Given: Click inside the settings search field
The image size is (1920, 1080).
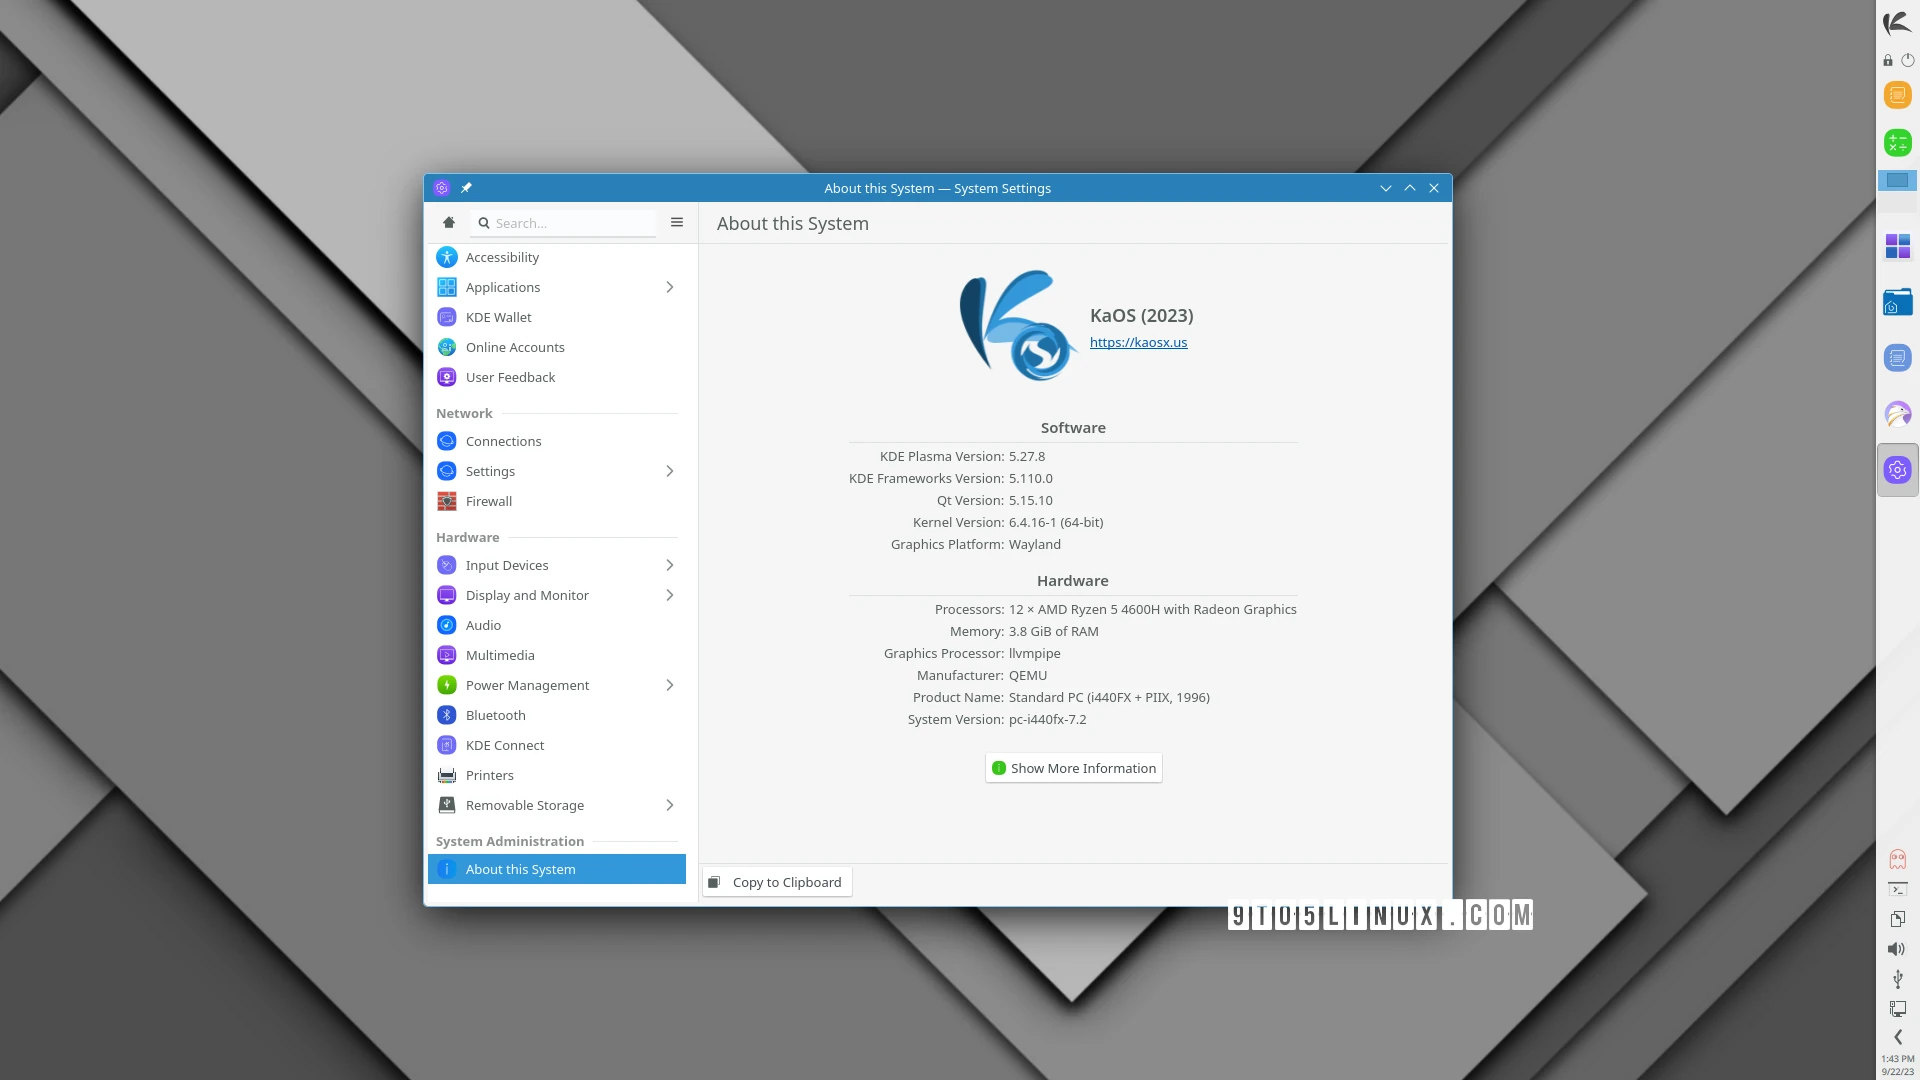Looking at the screenshot, I should pos(565,222).
